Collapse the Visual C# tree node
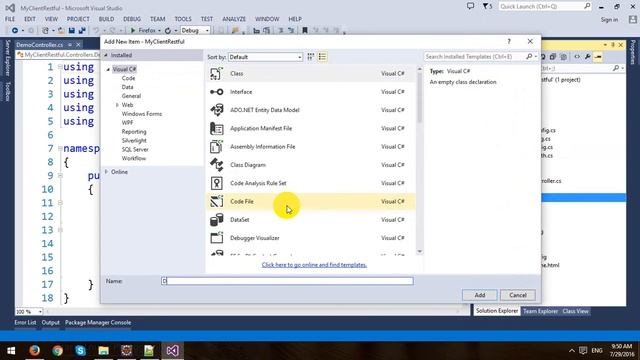This screenshot has height=360, width=640. (108, 69)
